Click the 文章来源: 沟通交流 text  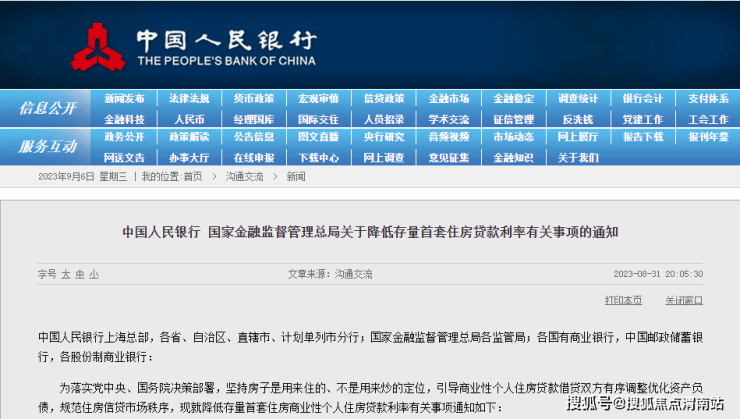point(330,274)
